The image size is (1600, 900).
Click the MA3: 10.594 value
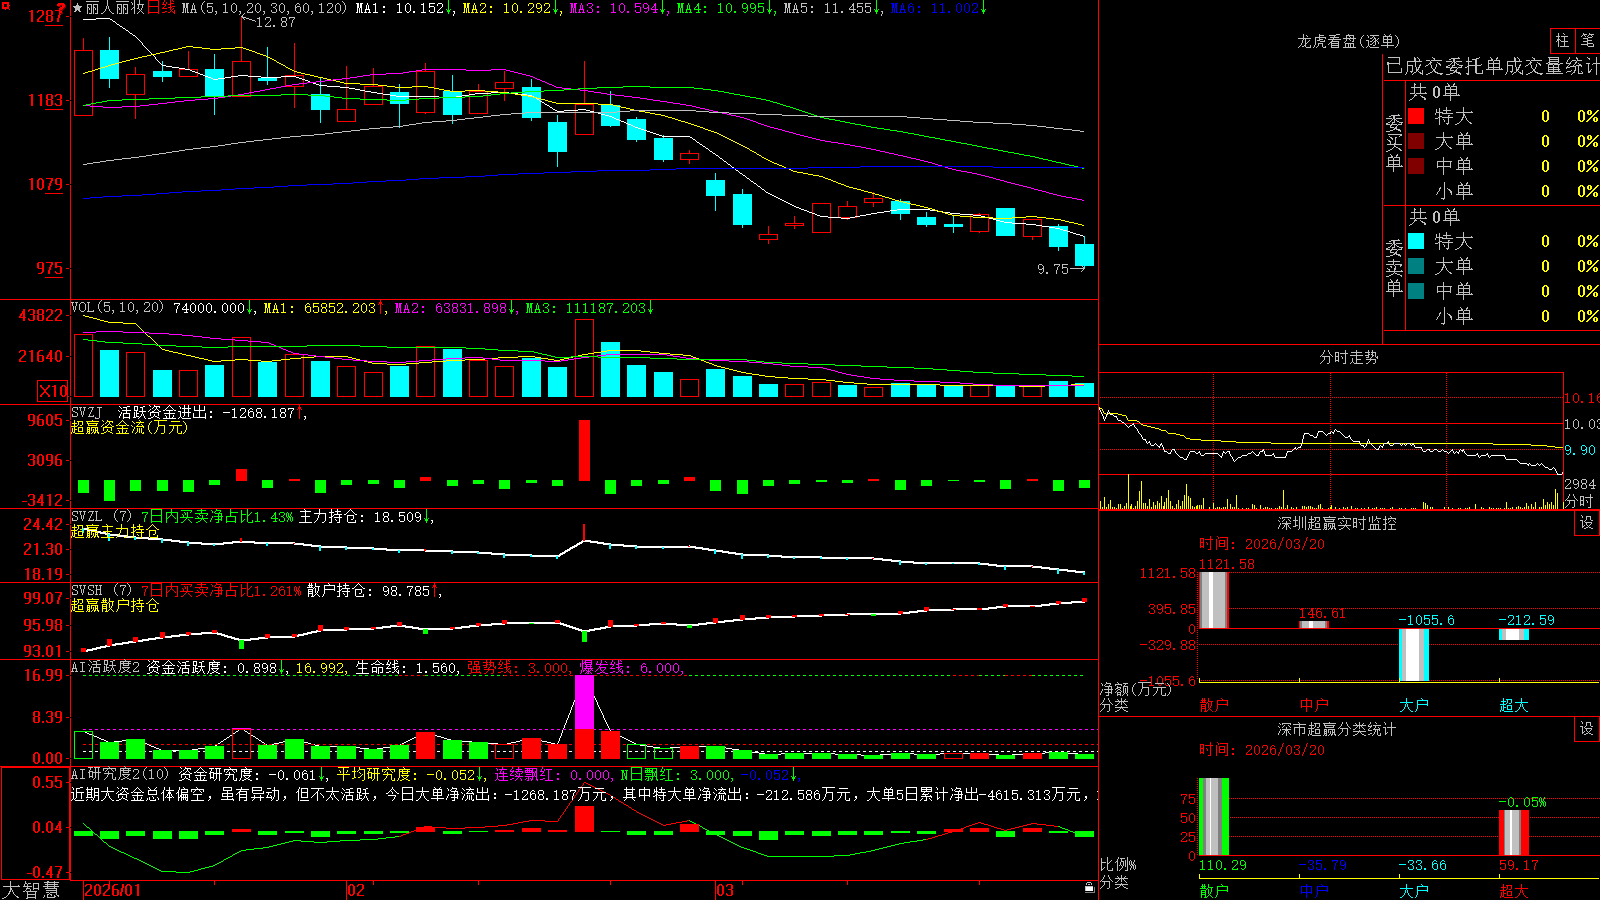(618, 8)
